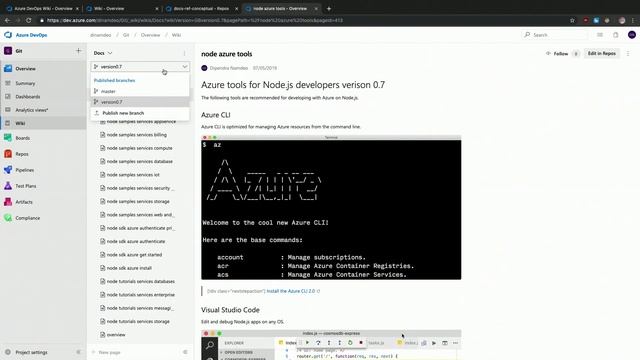Open Project settings
Image resolution: width=640 pixels, height=360 pixels.
(32, 352)
